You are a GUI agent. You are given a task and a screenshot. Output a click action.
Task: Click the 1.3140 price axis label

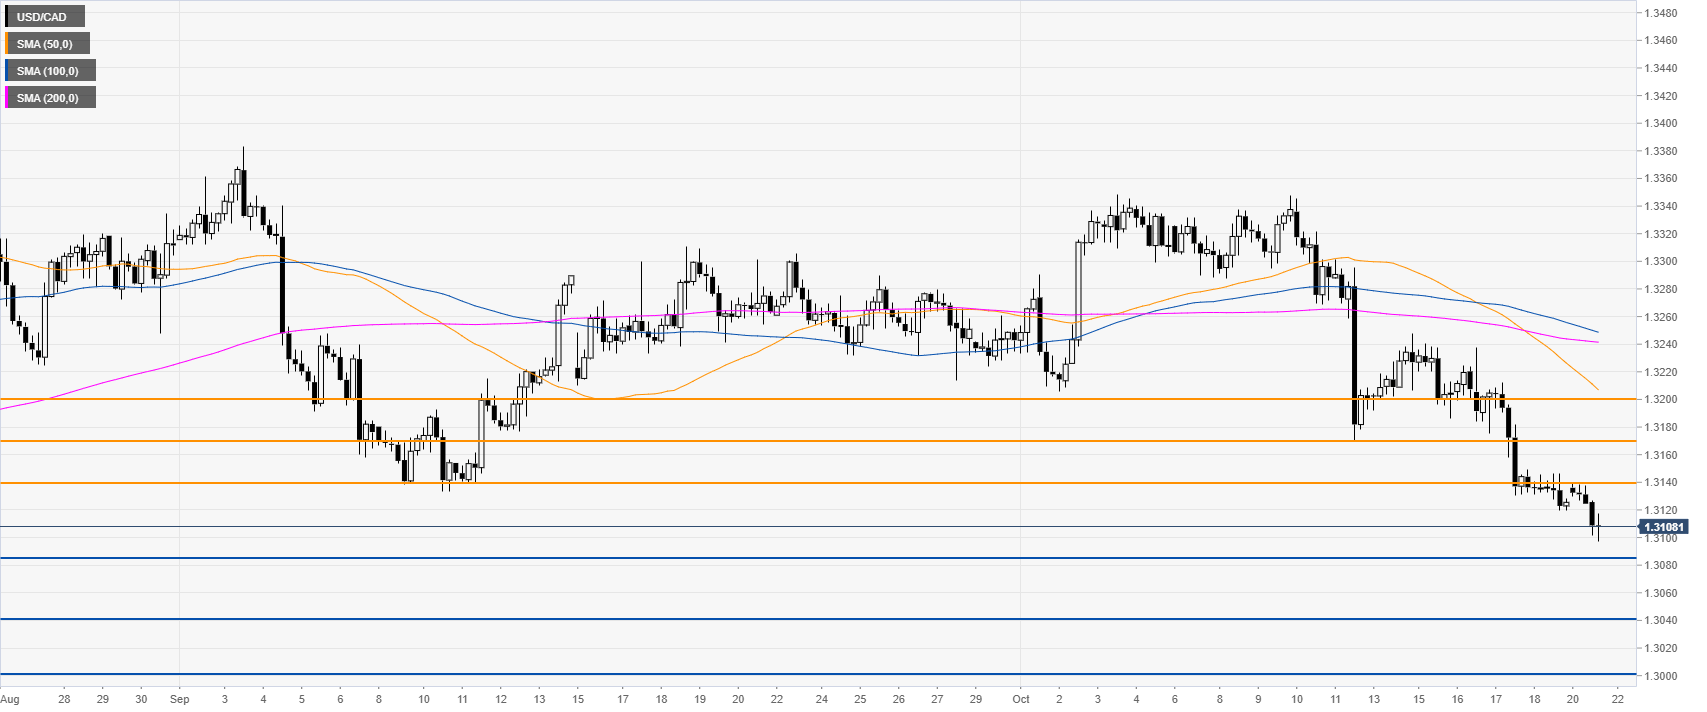(x=1661, y=482)
